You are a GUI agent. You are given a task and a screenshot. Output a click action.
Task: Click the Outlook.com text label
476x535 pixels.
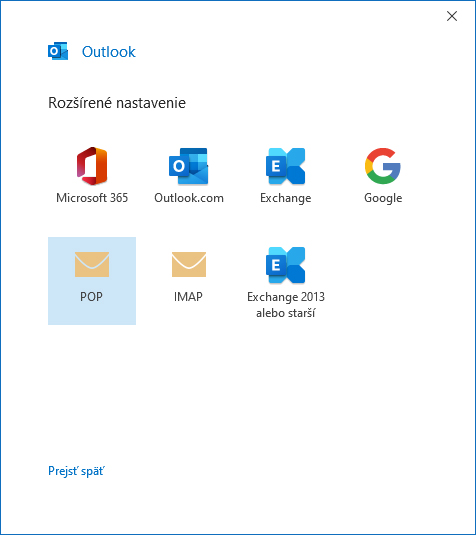coord(189,198)
